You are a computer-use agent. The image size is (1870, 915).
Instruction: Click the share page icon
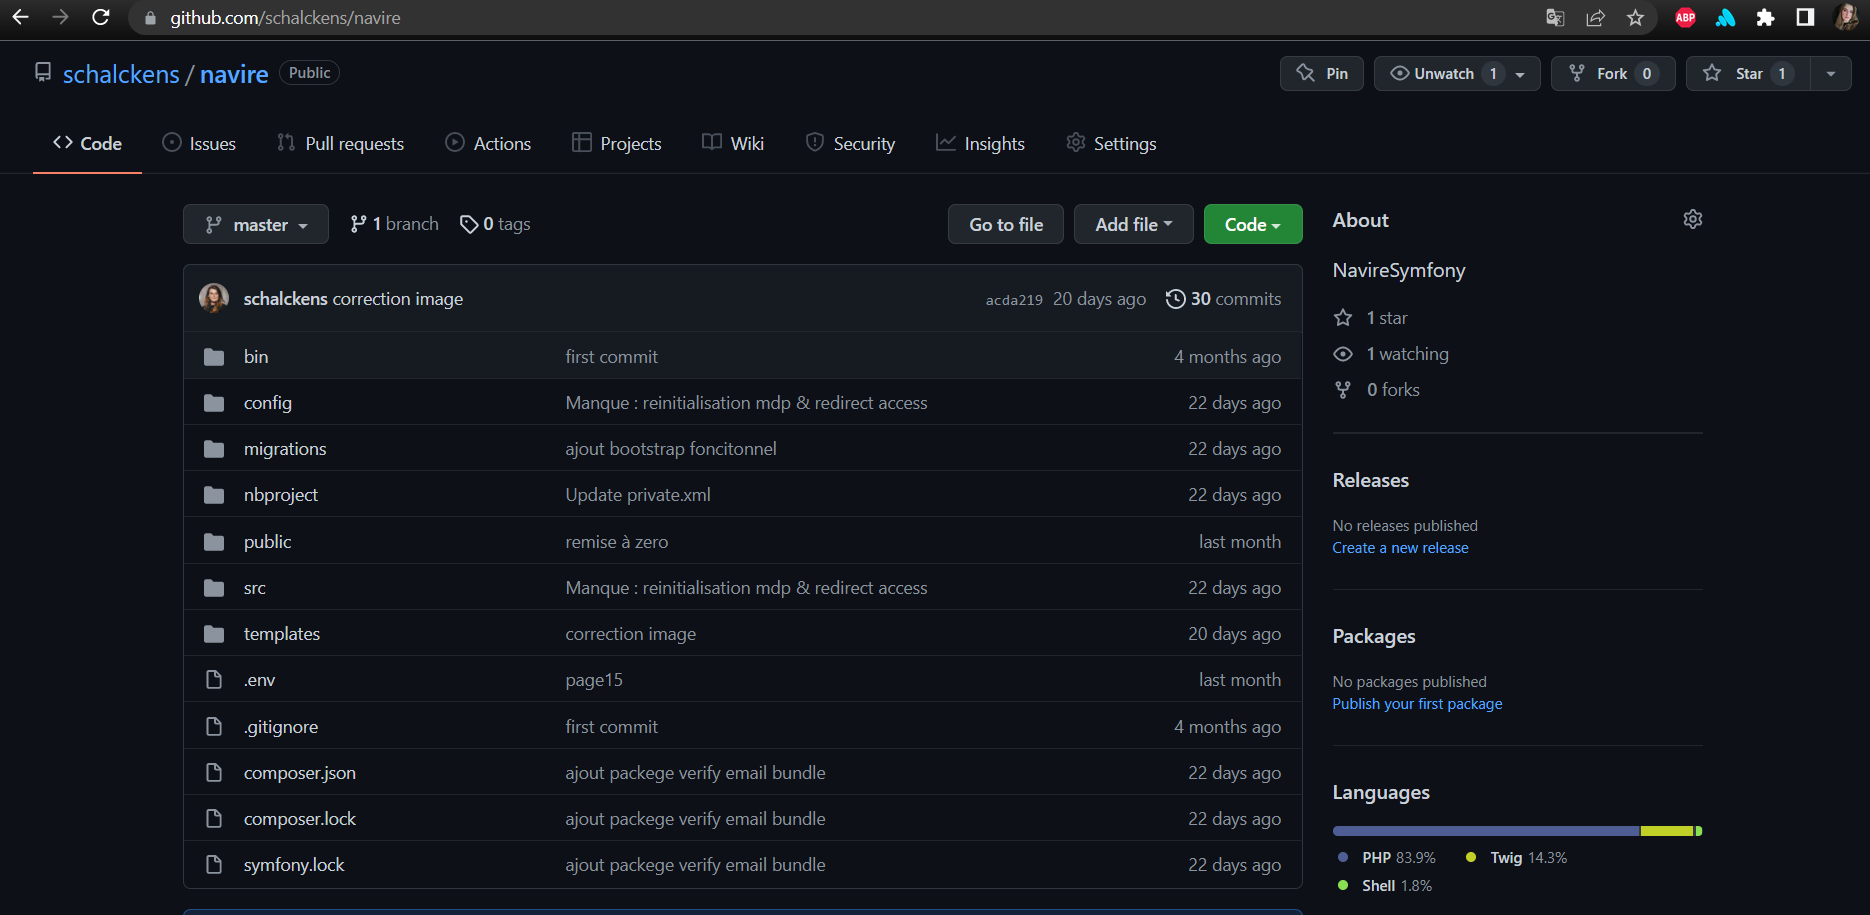click(1595, 17)
